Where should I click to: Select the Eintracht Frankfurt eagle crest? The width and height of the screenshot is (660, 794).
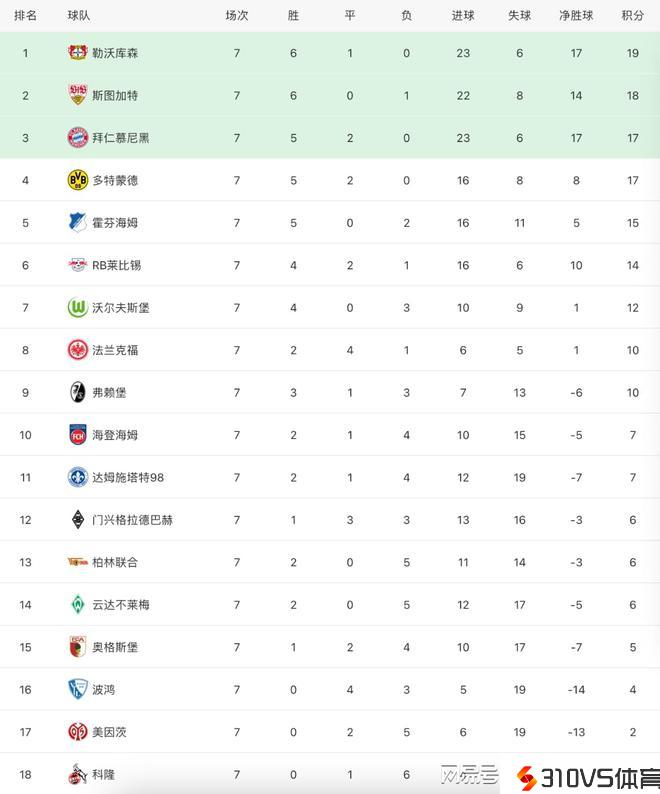click(x=78, y=350)
